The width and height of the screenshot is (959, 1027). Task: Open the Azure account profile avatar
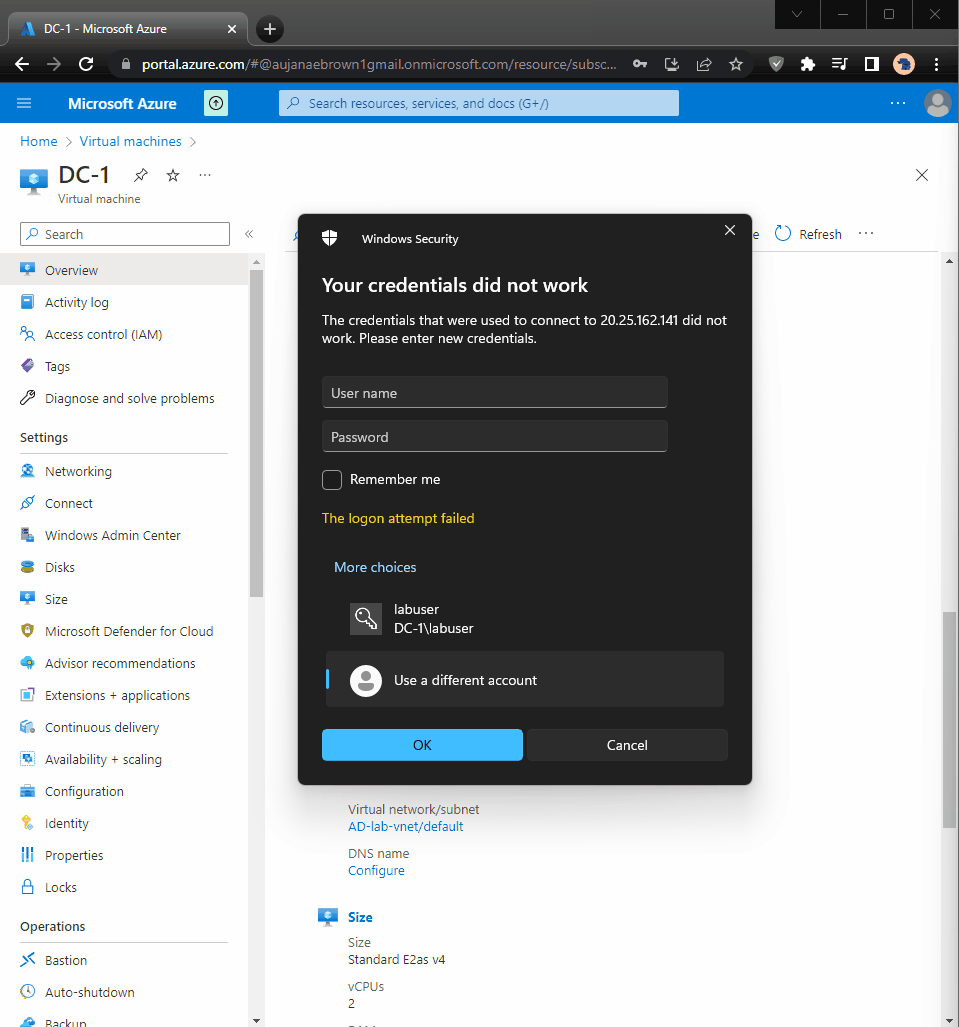click(937, 103)
